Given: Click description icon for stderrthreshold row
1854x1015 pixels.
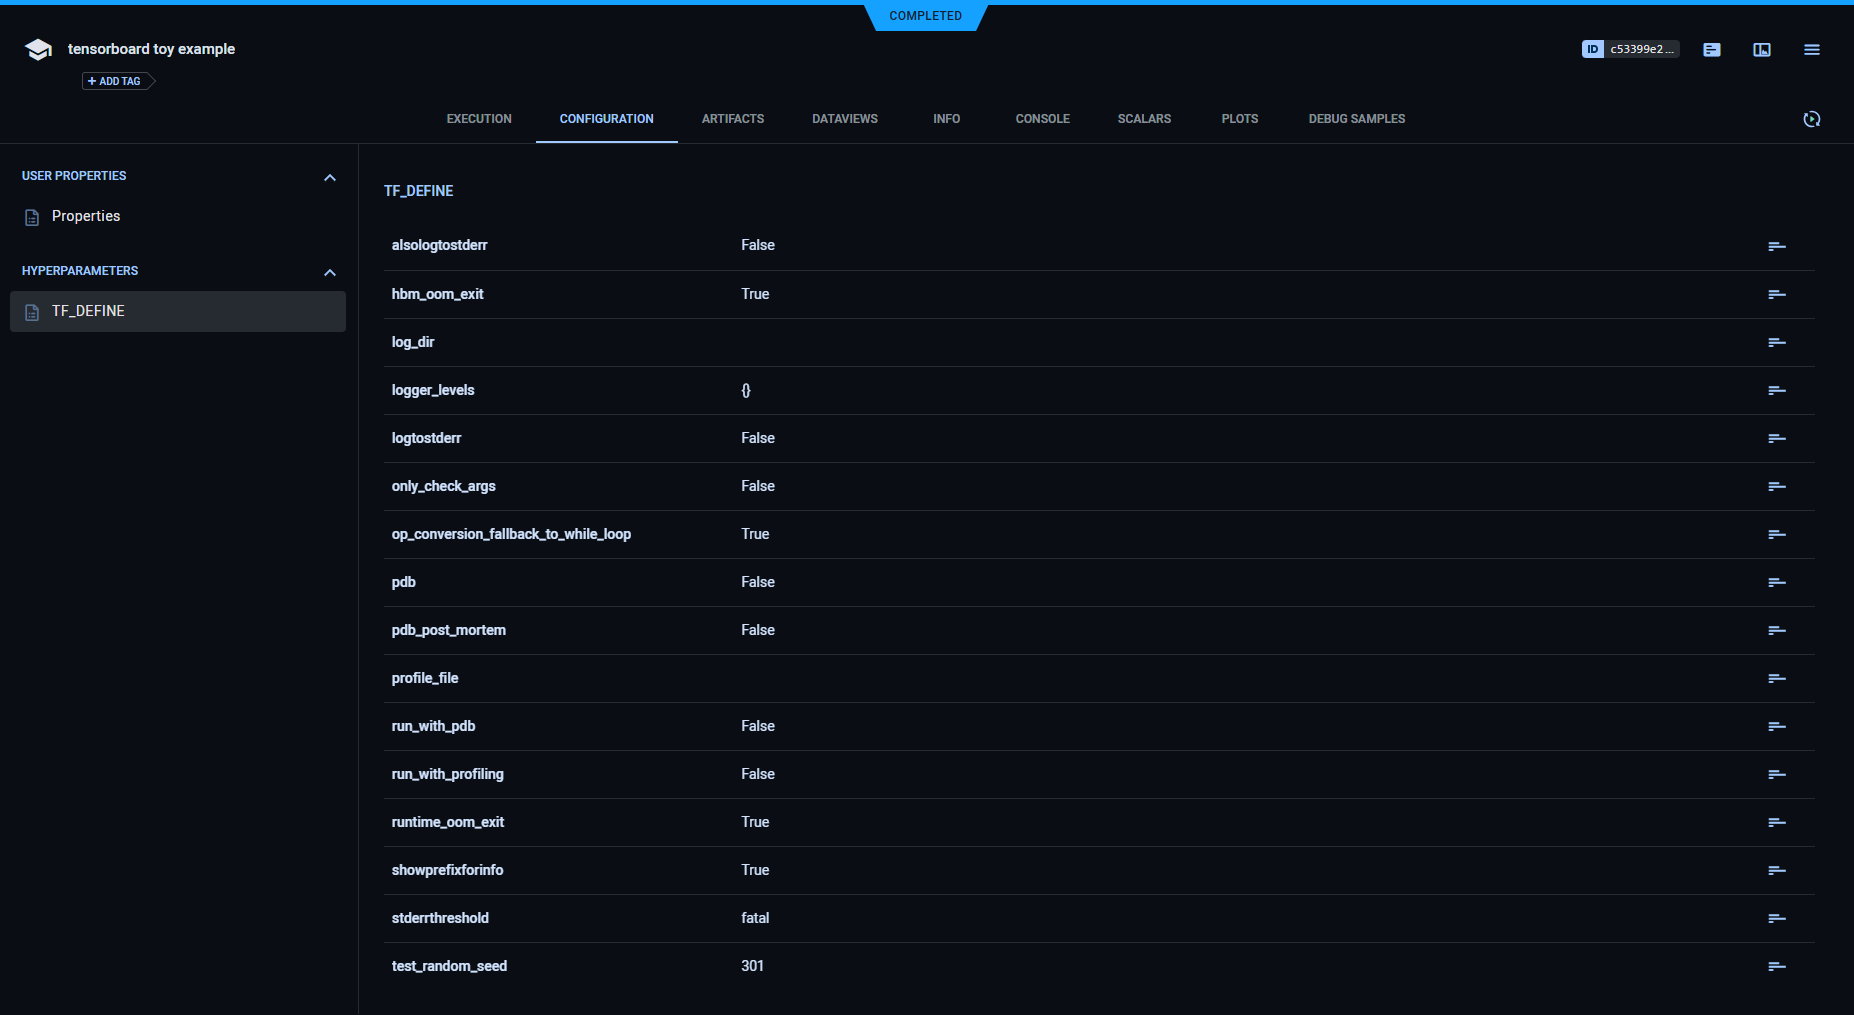Looking at the screenshot, I should (1776, 918).
